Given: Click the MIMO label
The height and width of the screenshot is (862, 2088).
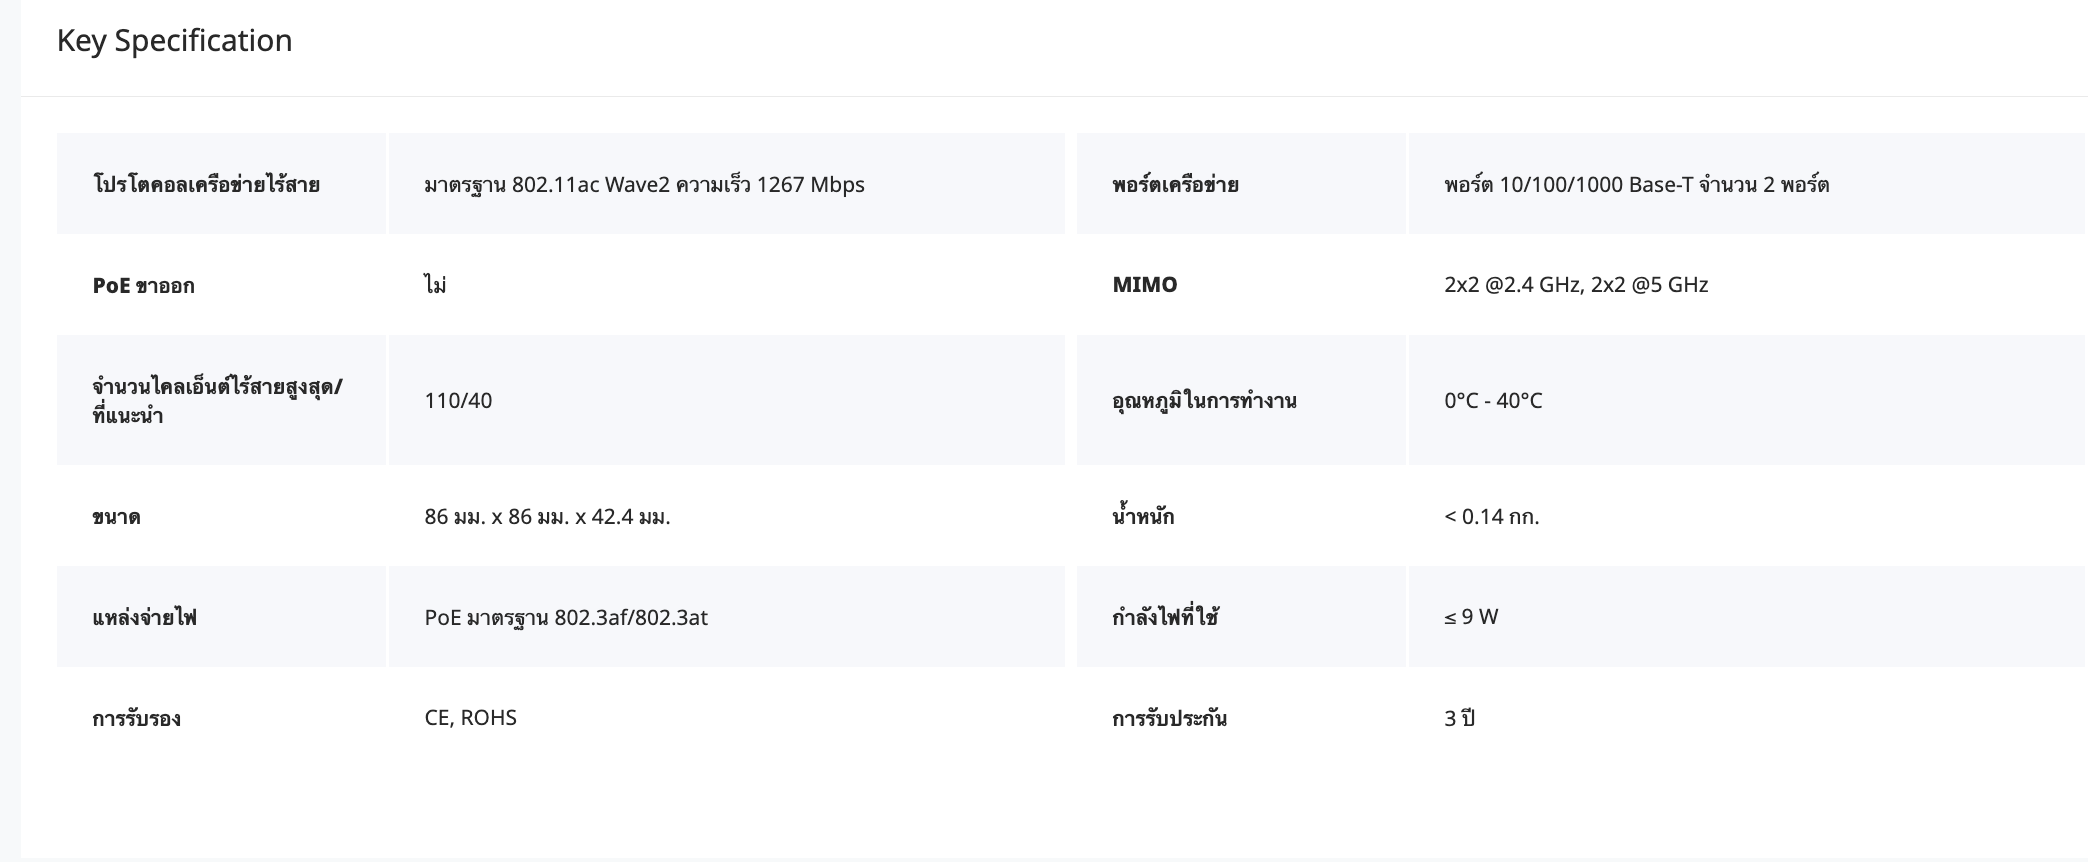Looking at the screenshot, I should [1144, 285].
